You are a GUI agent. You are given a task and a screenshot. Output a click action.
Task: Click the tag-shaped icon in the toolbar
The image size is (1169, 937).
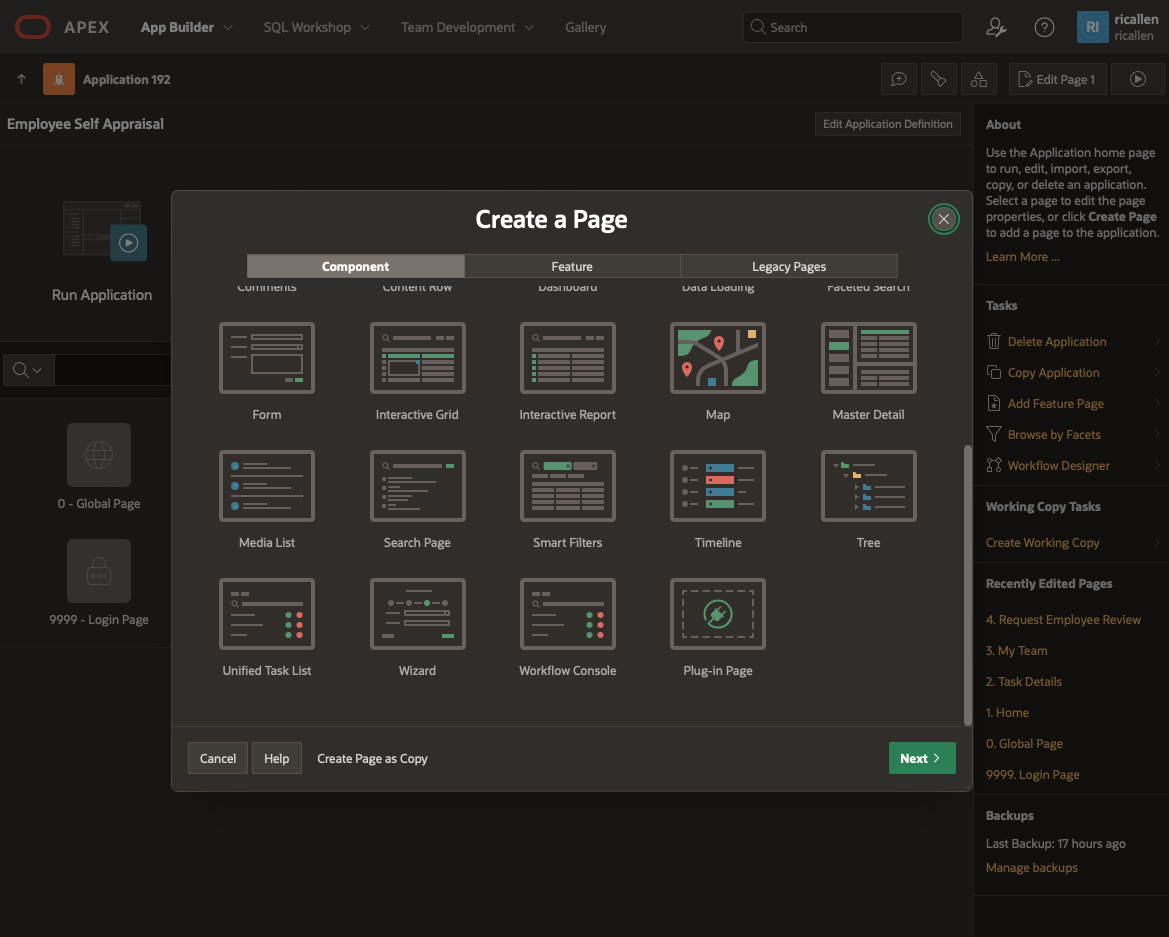tap(939, 79)
